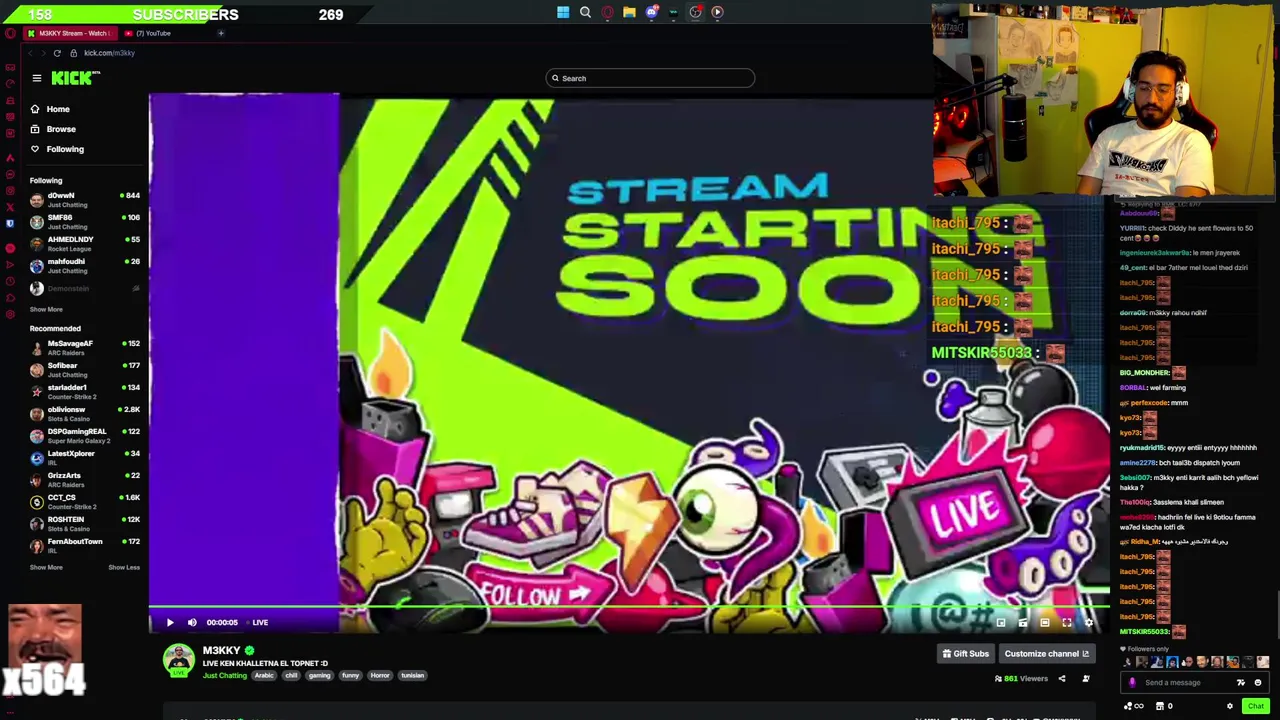Reload the kick.com page
1280x720 pixels.
57,53
